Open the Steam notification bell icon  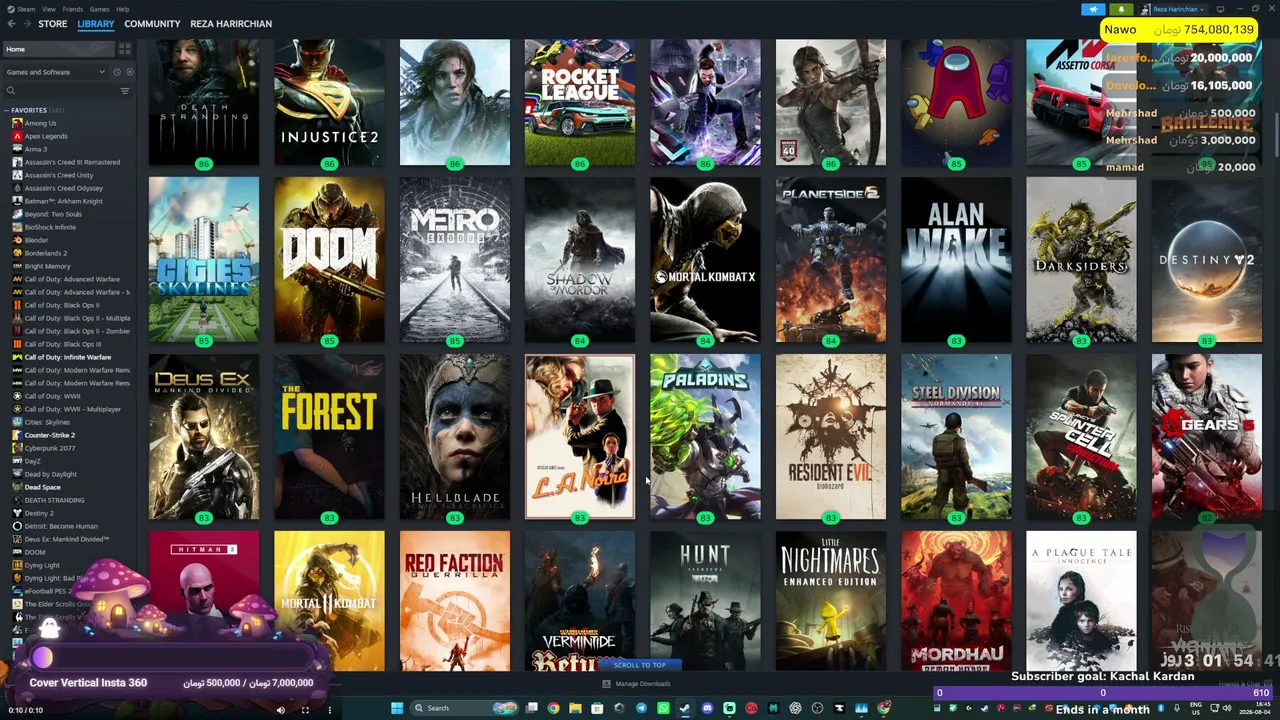coord(1121,9)
